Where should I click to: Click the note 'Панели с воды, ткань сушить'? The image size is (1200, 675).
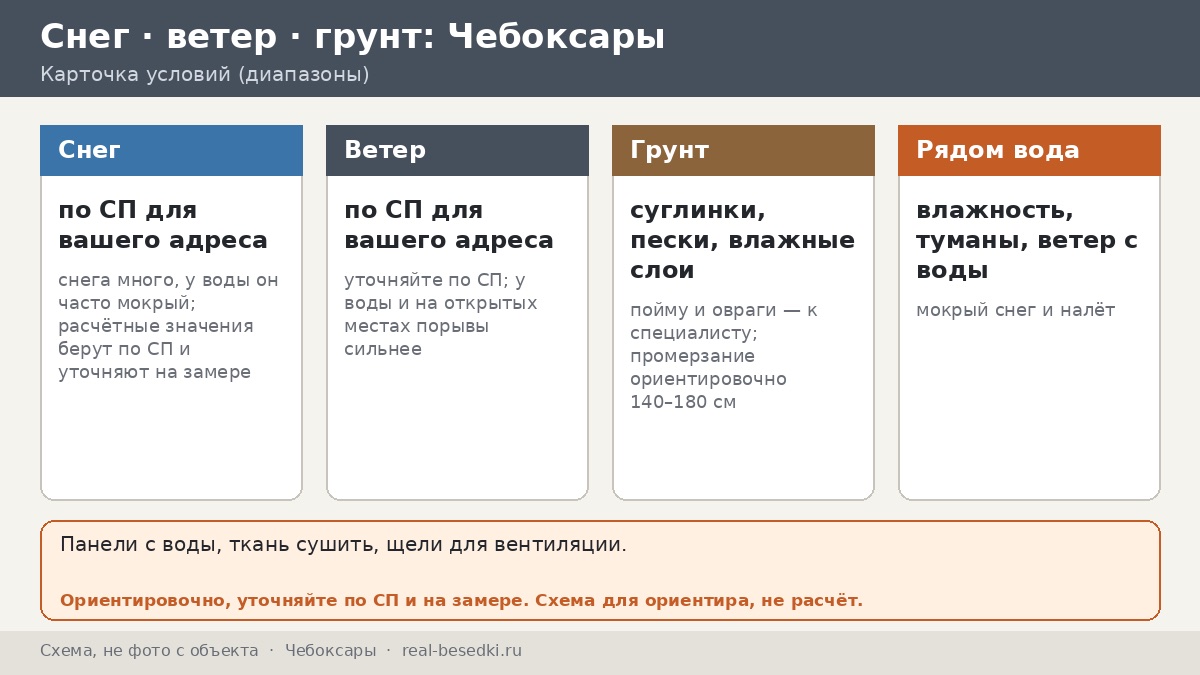pyautogui.click(x=343, y=545)
